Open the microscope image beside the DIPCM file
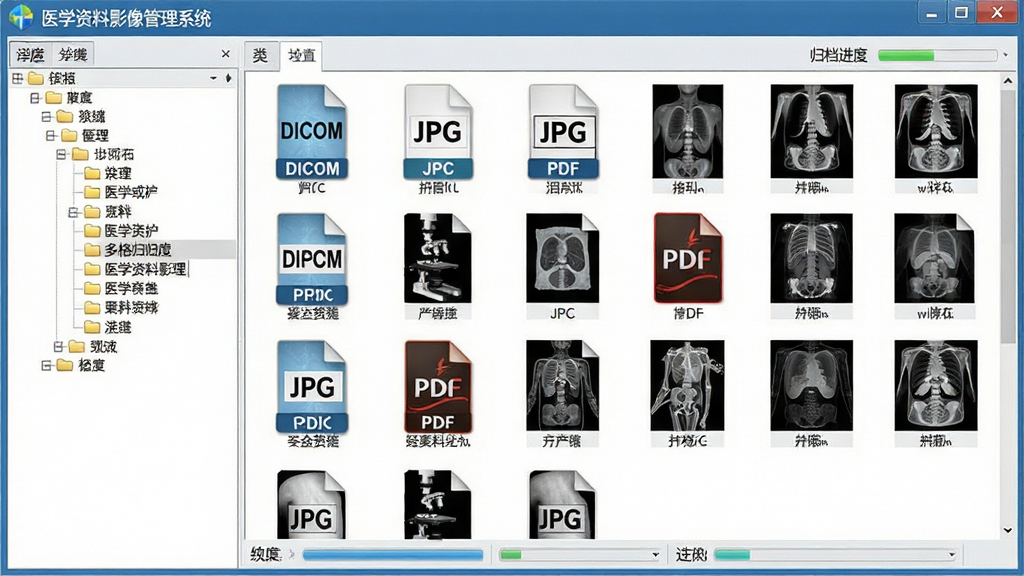The width and height of the screenshot is (1024, 576). coord(438,258)
